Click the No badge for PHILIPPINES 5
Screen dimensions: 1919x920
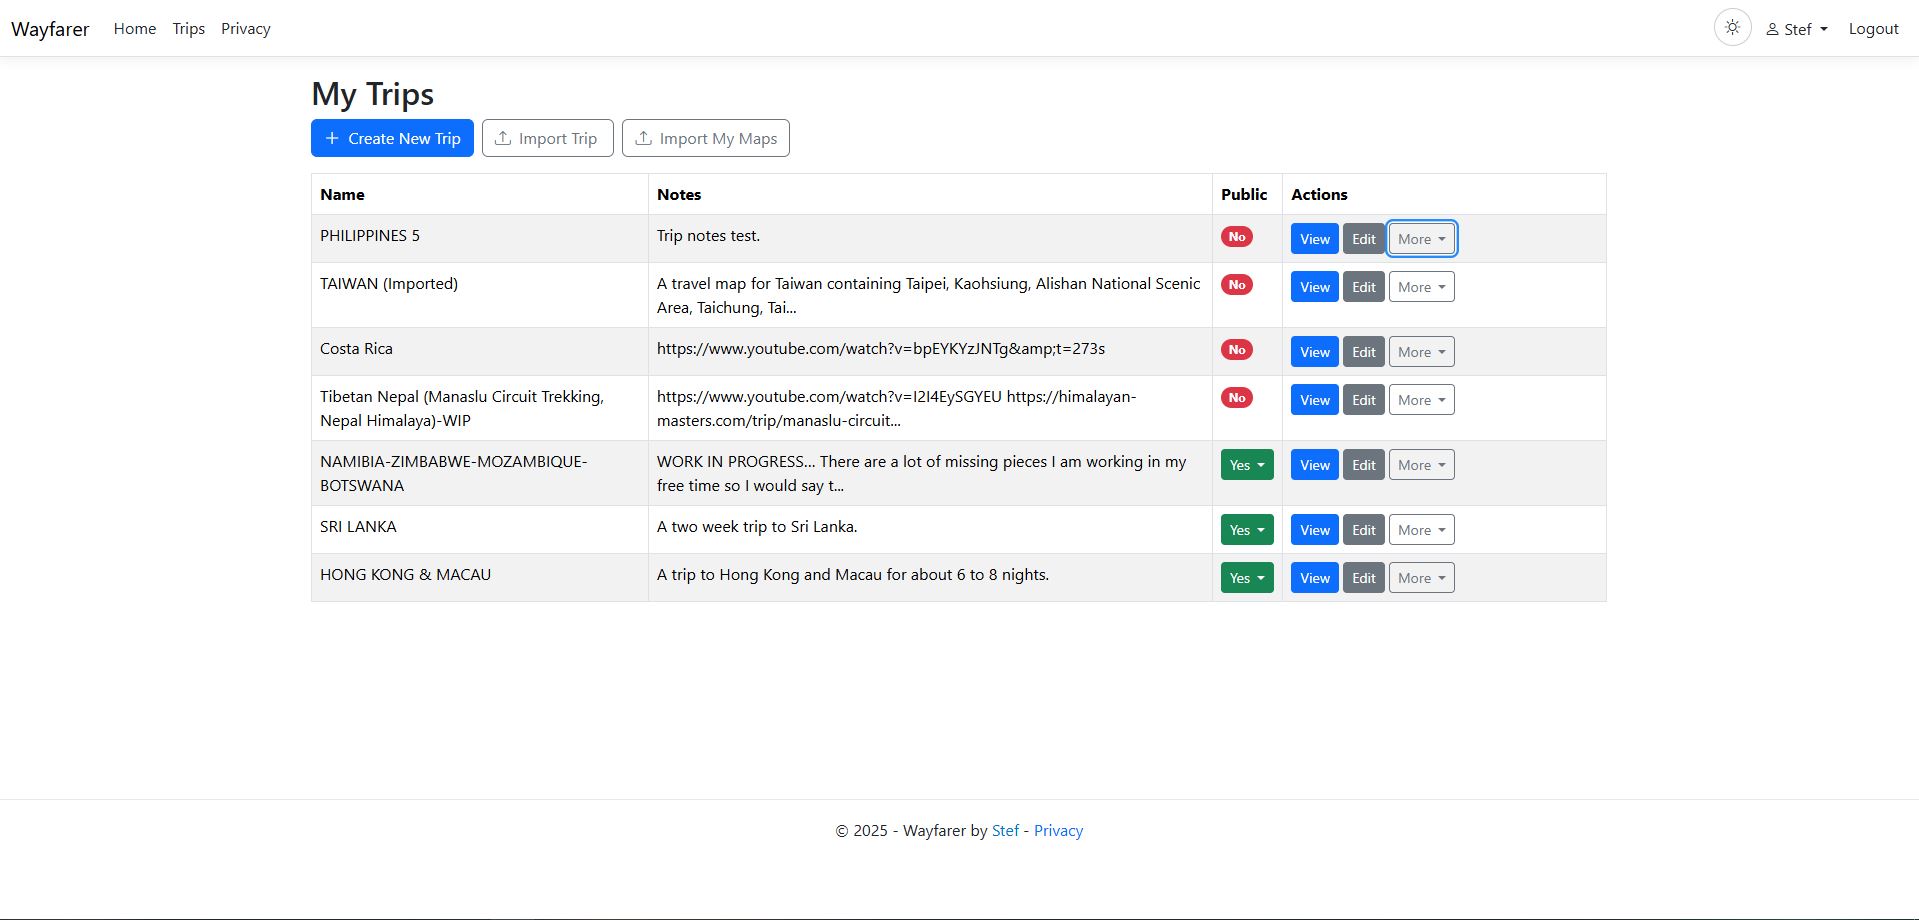(1237, 237)
